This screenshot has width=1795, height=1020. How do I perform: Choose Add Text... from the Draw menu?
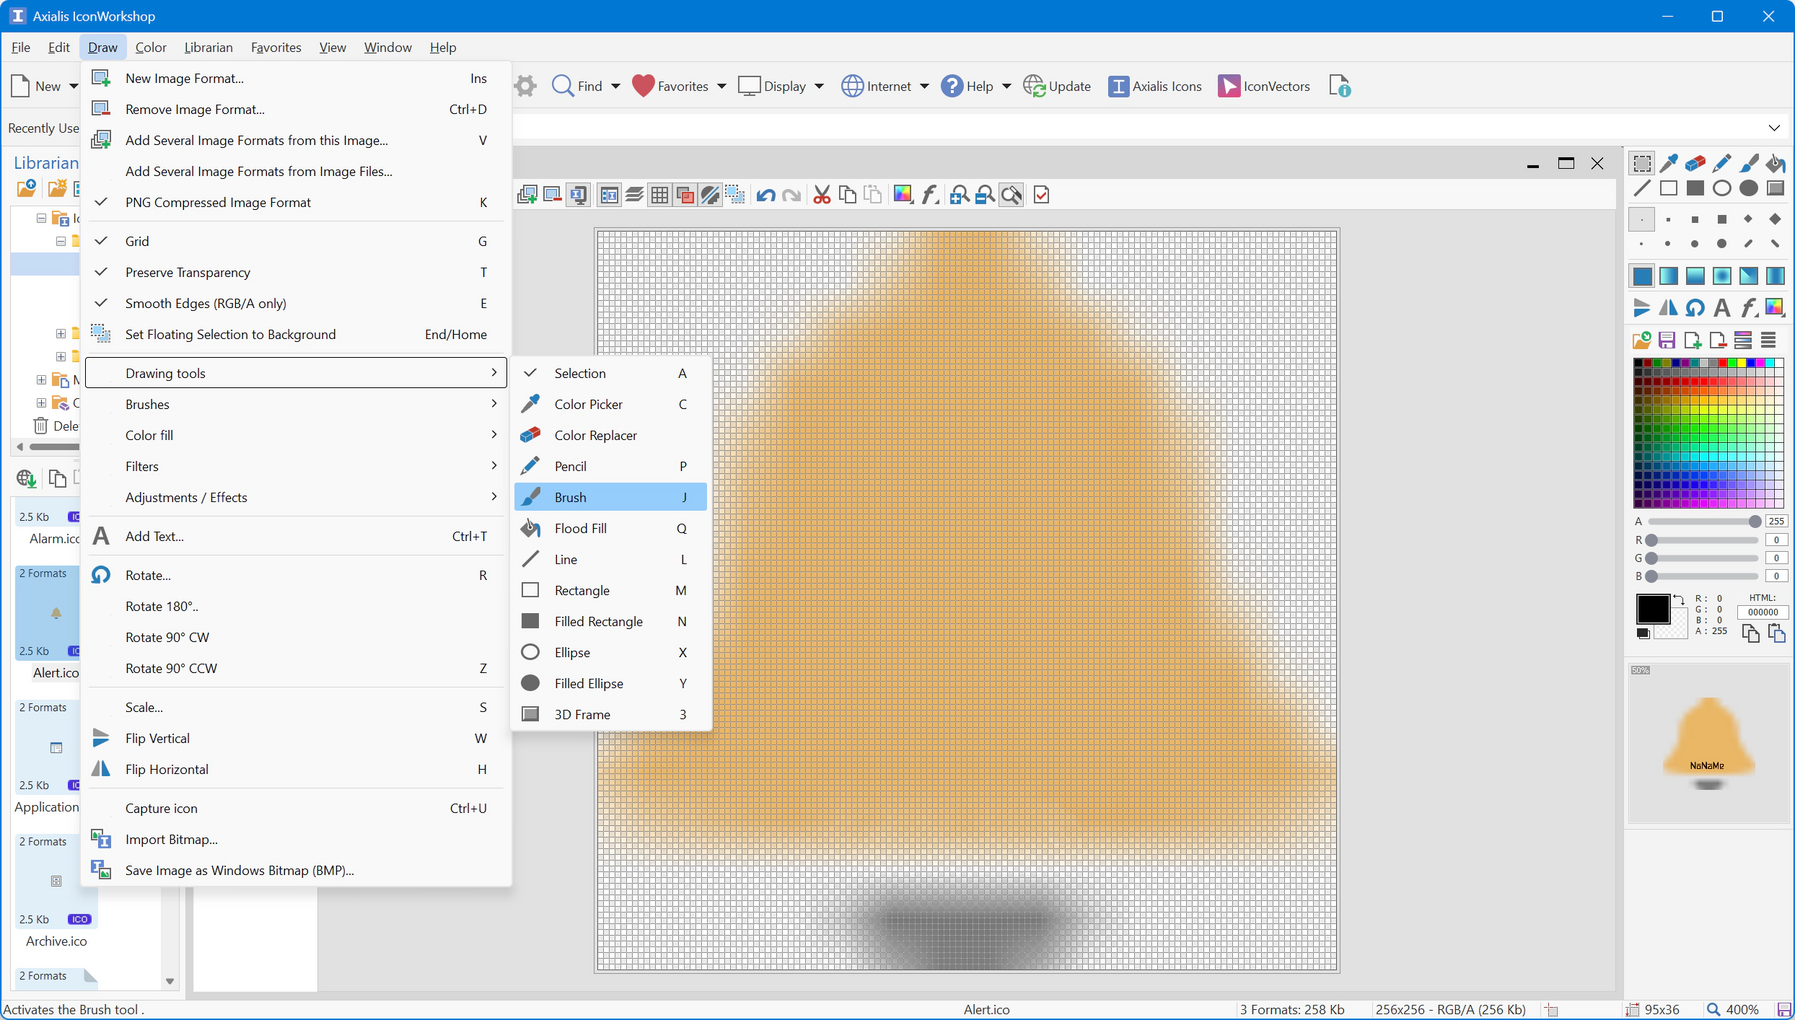(x=296, y=536)
